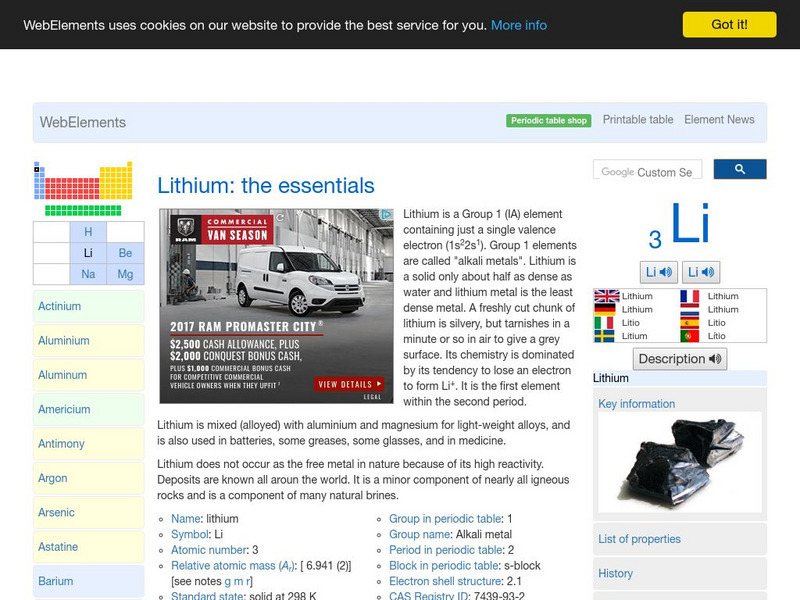Switch to Printable table
Viewport: 800px width, 600px height.
(x=638, y=119)
